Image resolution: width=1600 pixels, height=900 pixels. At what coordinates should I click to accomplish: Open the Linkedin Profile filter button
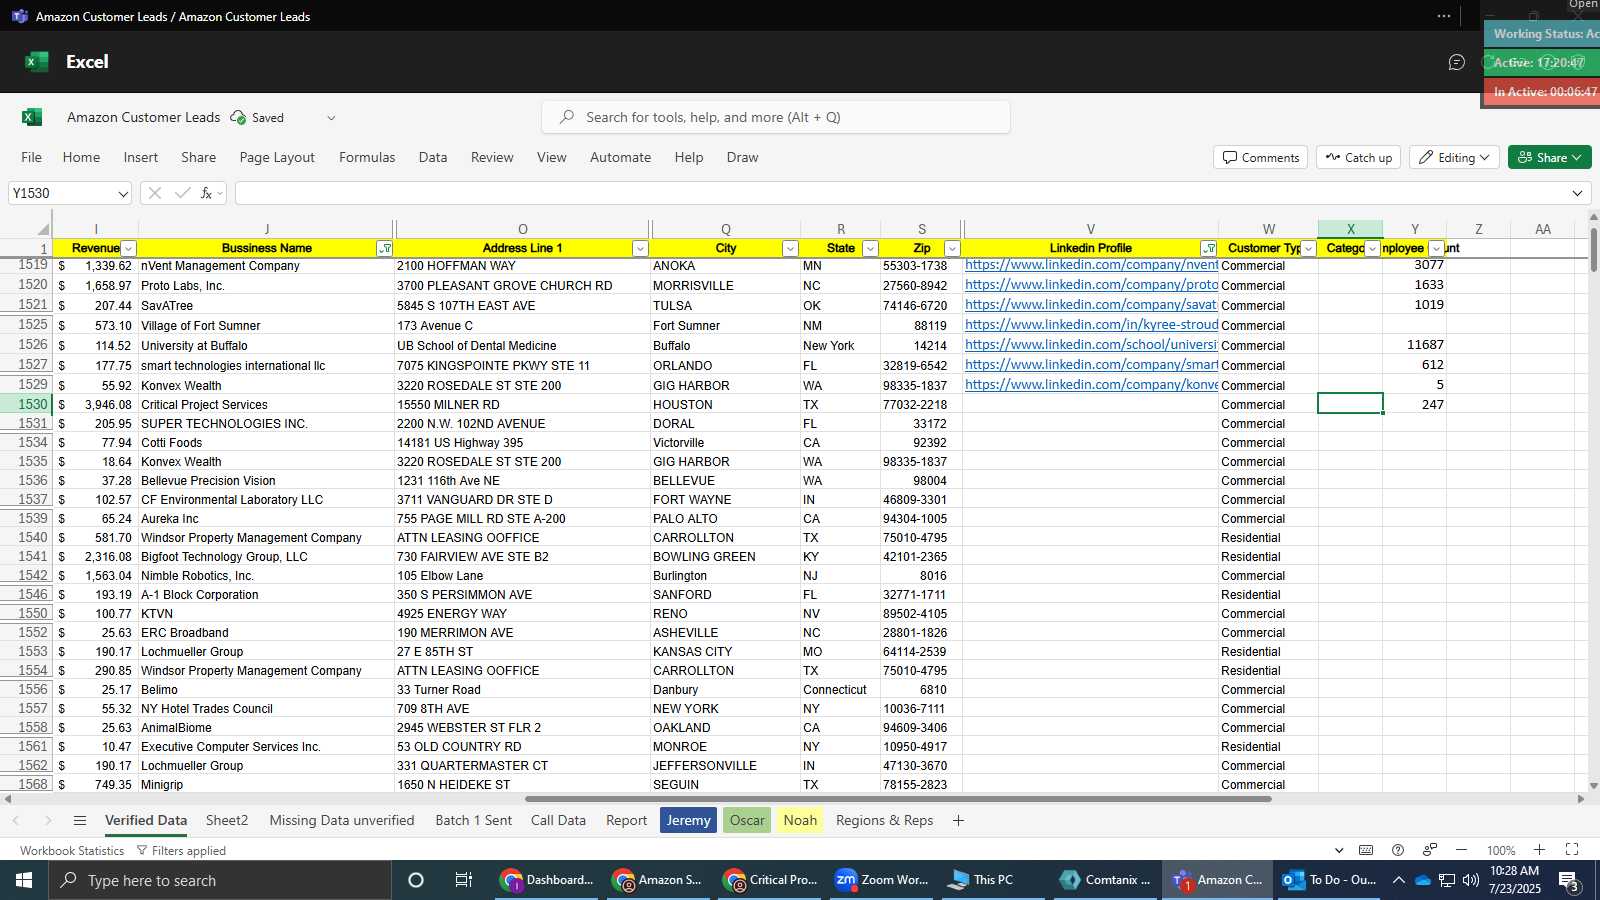(1209, 248)
